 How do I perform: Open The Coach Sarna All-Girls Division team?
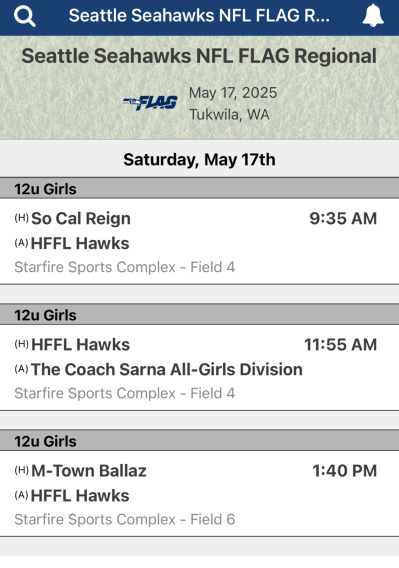point(167,369)
